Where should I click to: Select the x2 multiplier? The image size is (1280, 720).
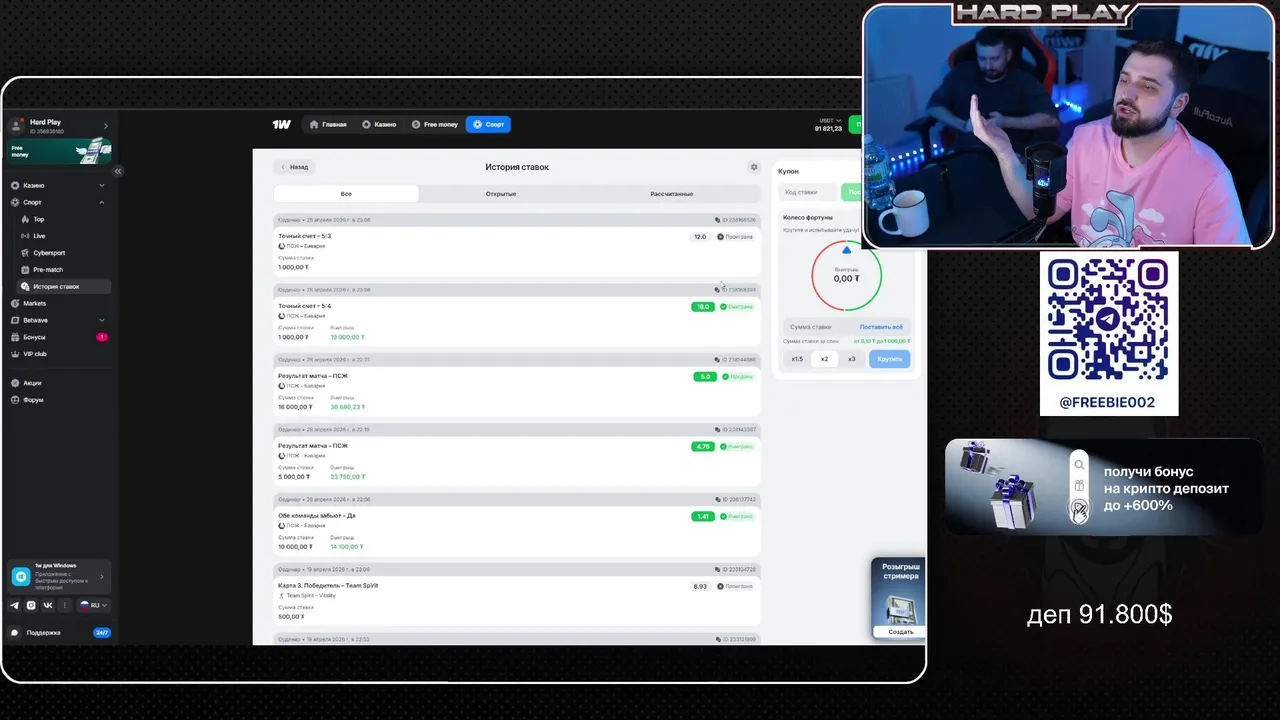coord(824,359)
